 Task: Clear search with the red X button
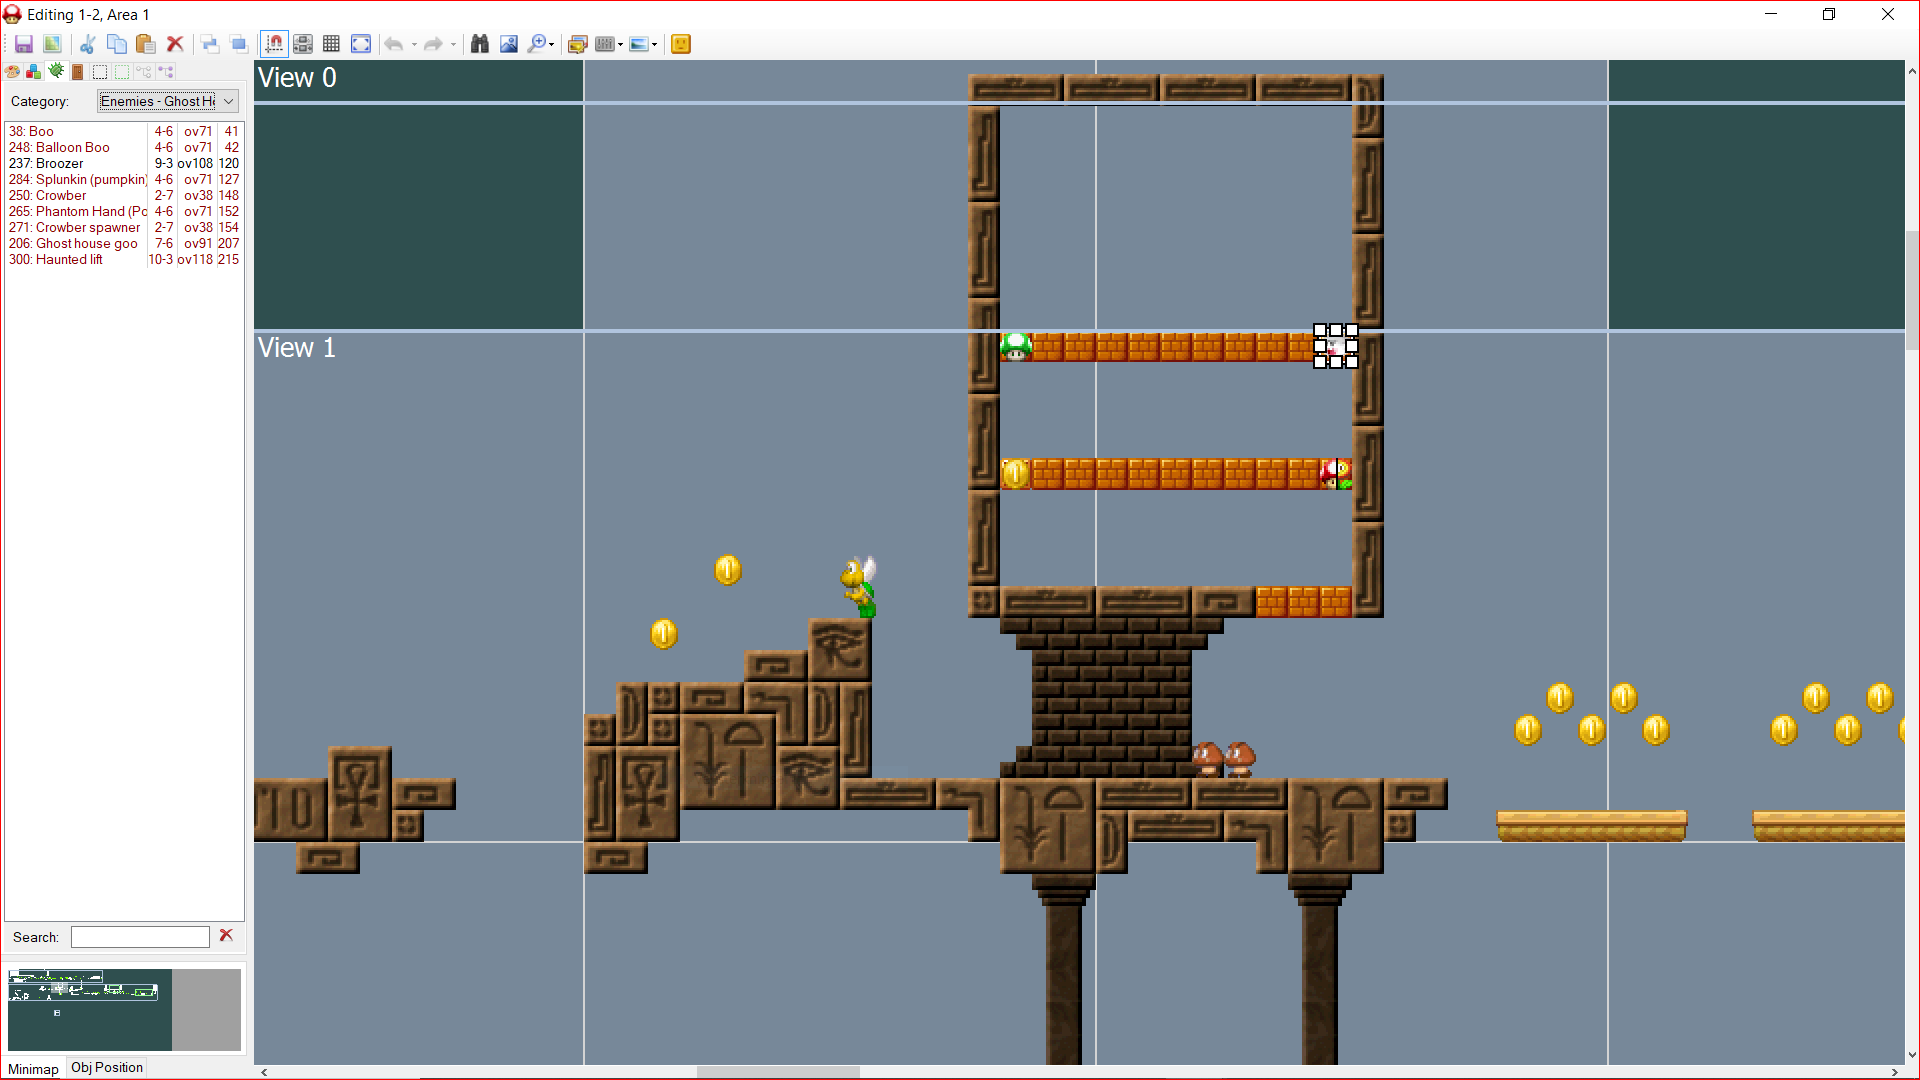point(226,935)
